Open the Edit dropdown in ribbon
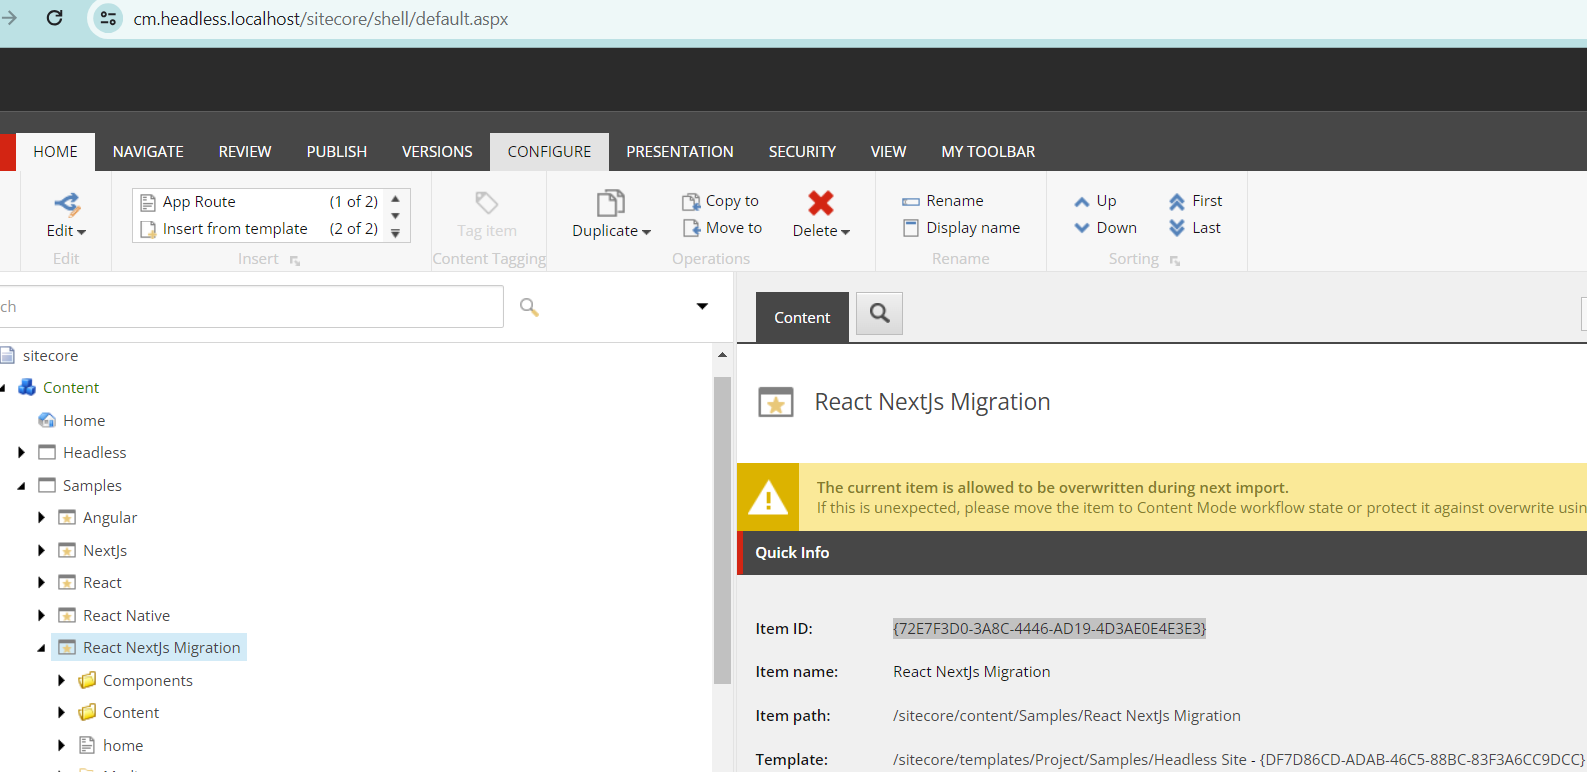Viewport: 1587px width, 772px height. tap(66, 230)
